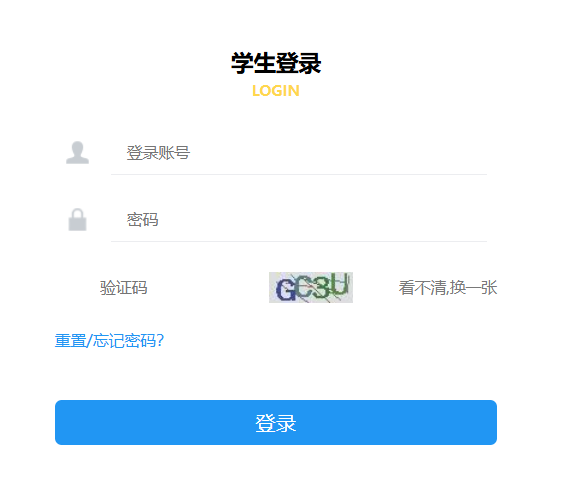Click the GC3U captcha image
Screen dimensions: 582x495
point(311,288)
